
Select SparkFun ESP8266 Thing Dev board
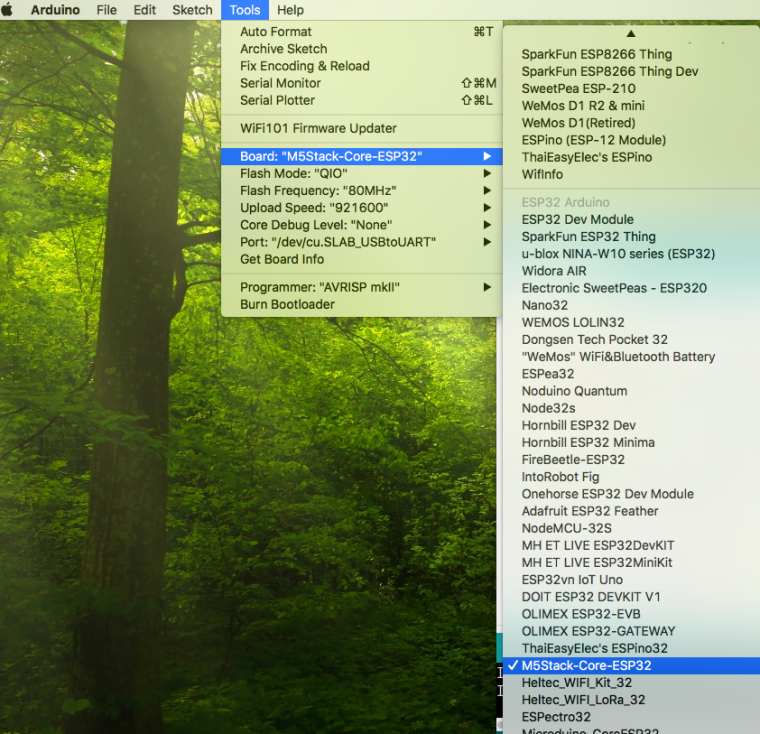tap(632, 72)
